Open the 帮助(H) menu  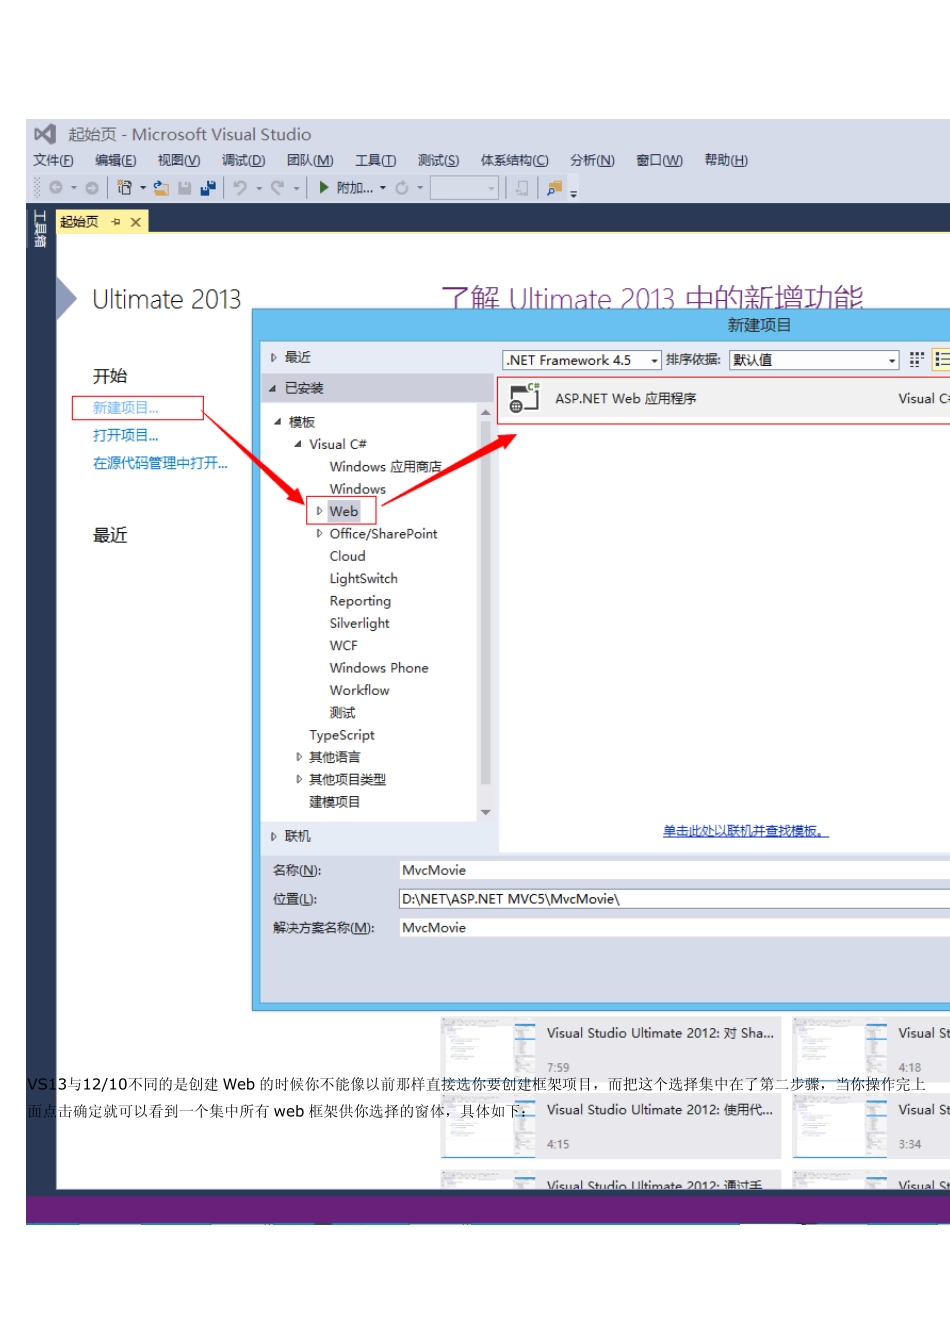point(726,160)
